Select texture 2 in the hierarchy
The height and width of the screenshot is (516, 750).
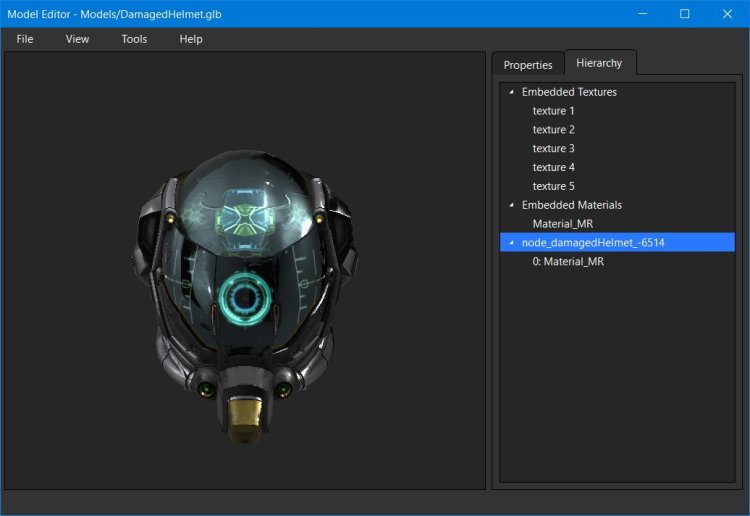coord(553,130)
